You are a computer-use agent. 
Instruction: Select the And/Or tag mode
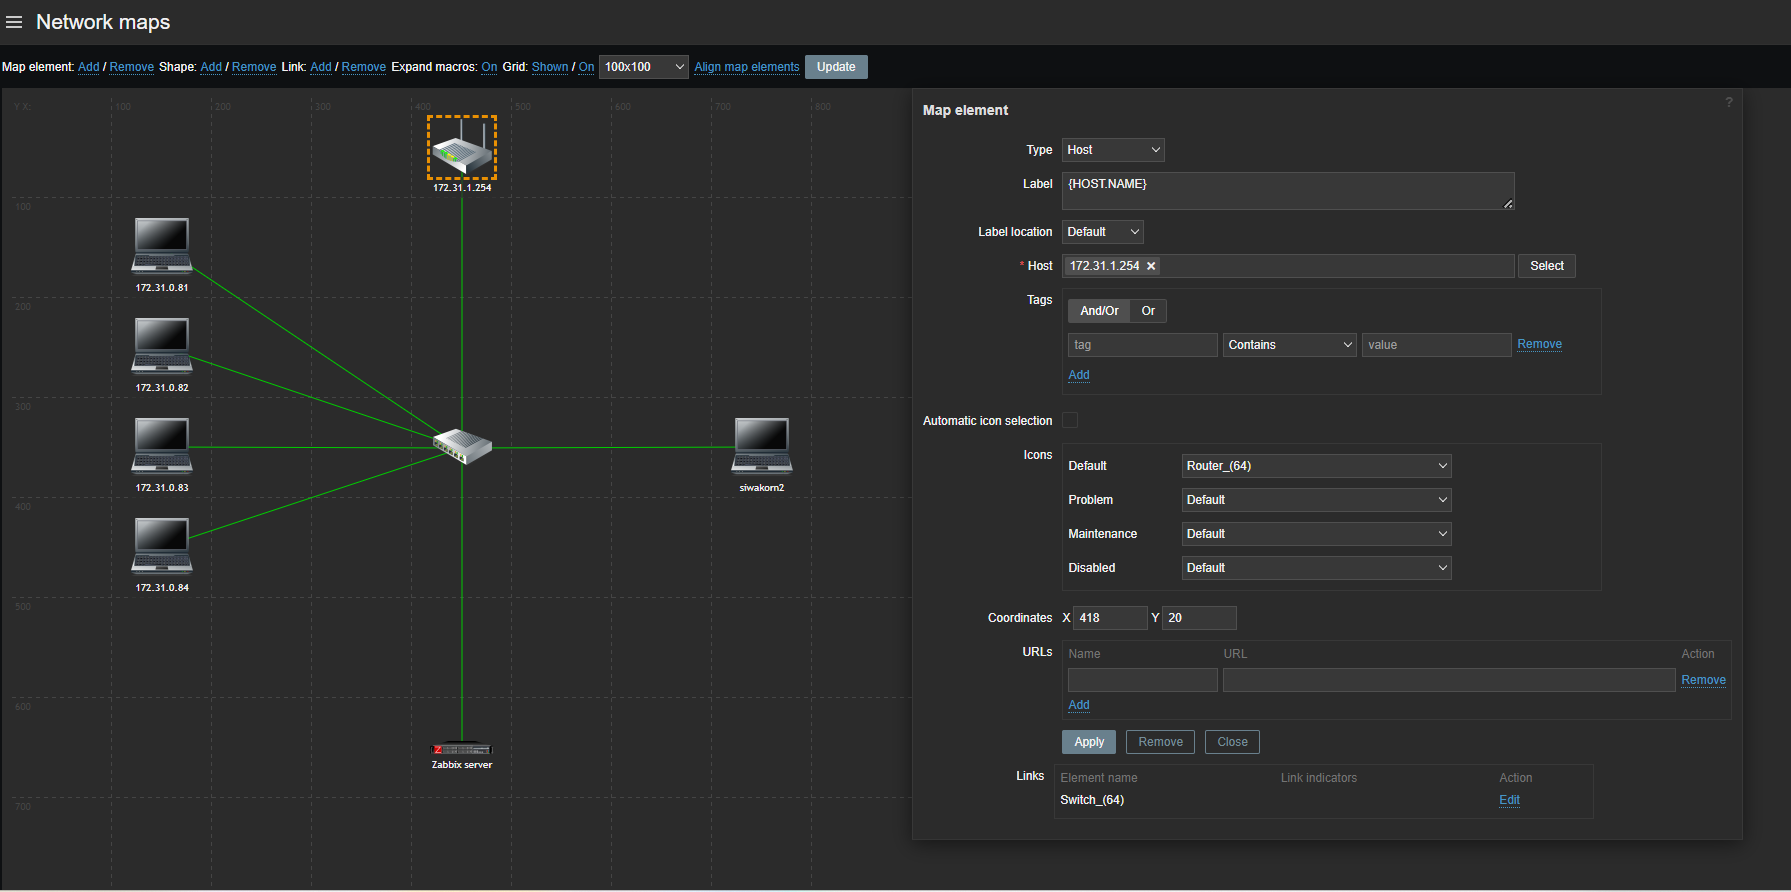pos(1099,311)
